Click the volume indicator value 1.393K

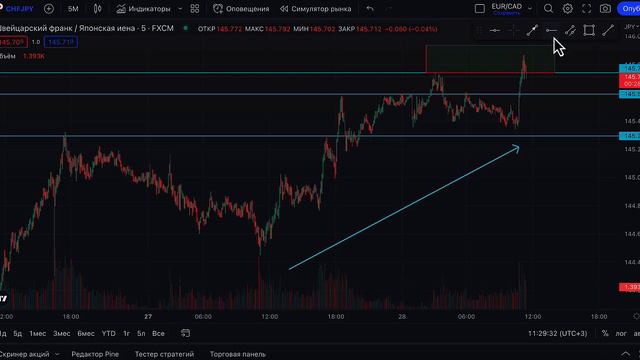(34, 56)
